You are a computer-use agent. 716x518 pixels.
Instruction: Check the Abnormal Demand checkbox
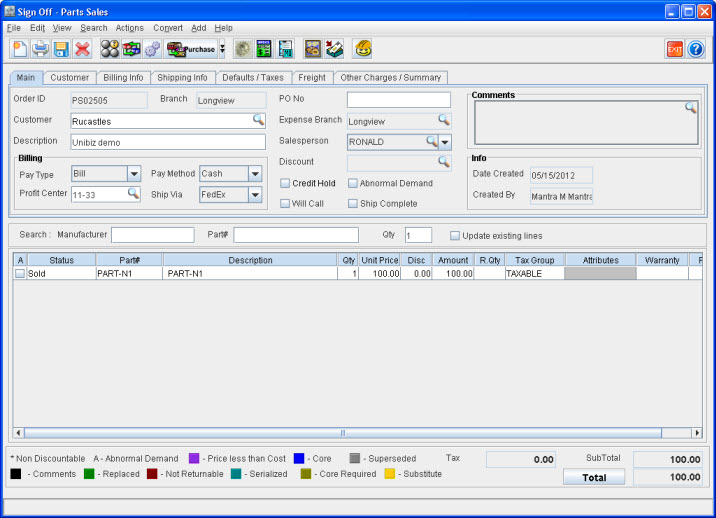pos(353,183)
